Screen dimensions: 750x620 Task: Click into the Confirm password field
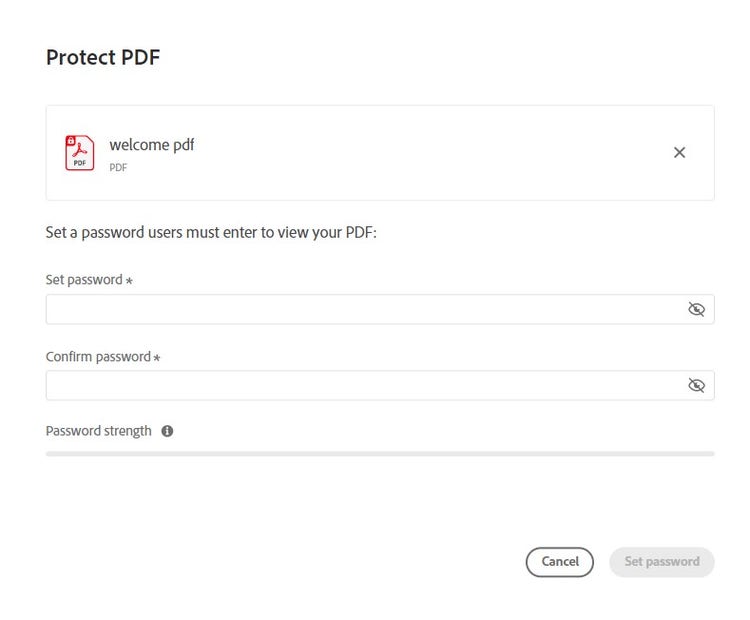[x=360, y=385]
